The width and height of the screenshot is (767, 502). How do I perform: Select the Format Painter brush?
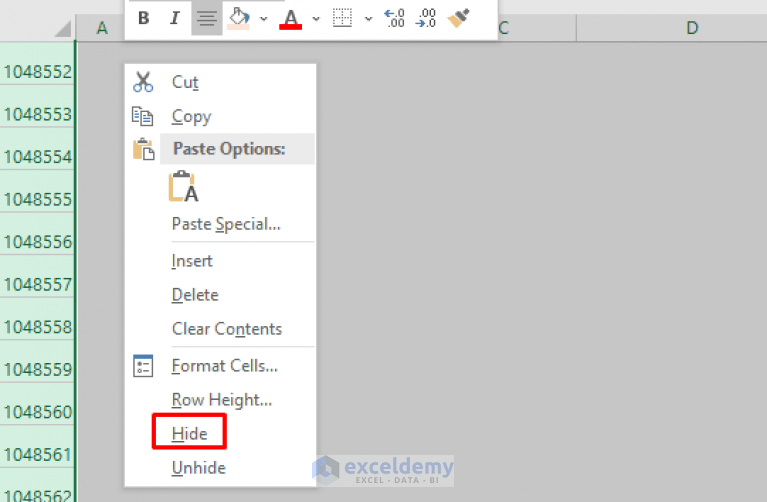click(x=458, y=18)
